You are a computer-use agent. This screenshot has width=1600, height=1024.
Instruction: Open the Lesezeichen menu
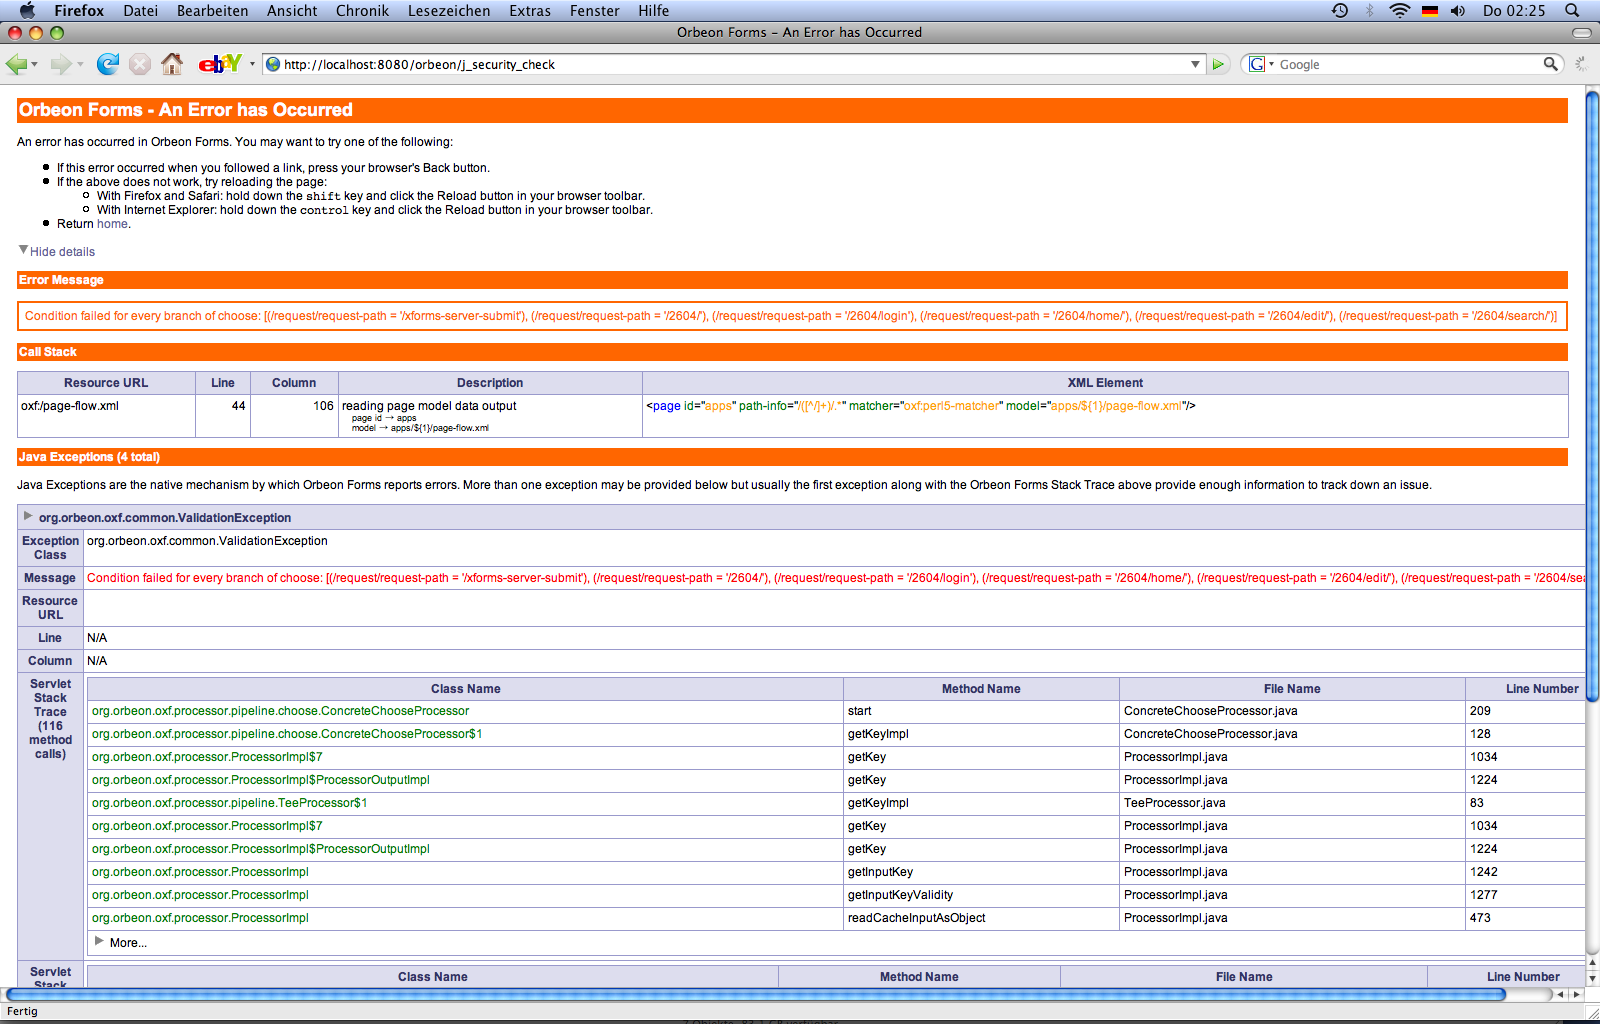pos(448,11)
